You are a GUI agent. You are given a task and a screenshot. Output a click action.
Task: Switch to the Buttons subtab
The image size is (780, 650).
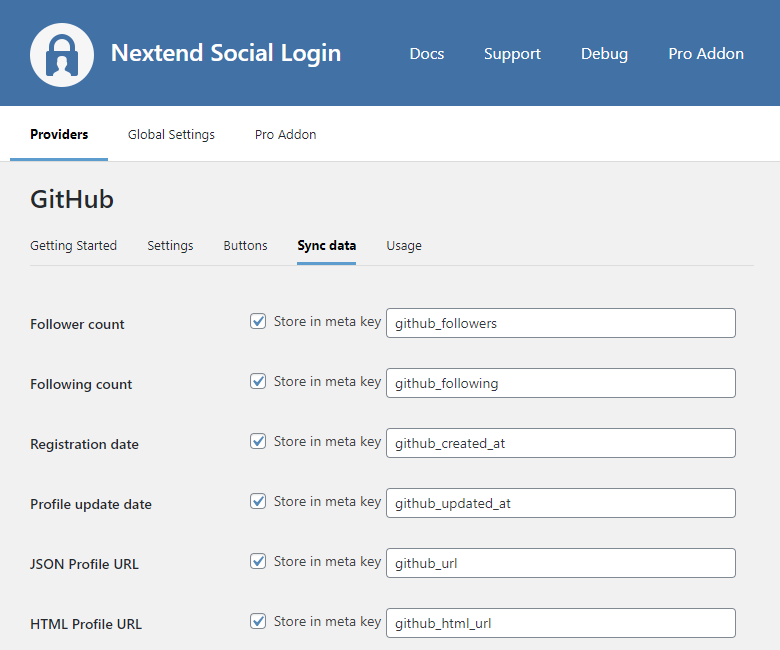click(245, 246)
